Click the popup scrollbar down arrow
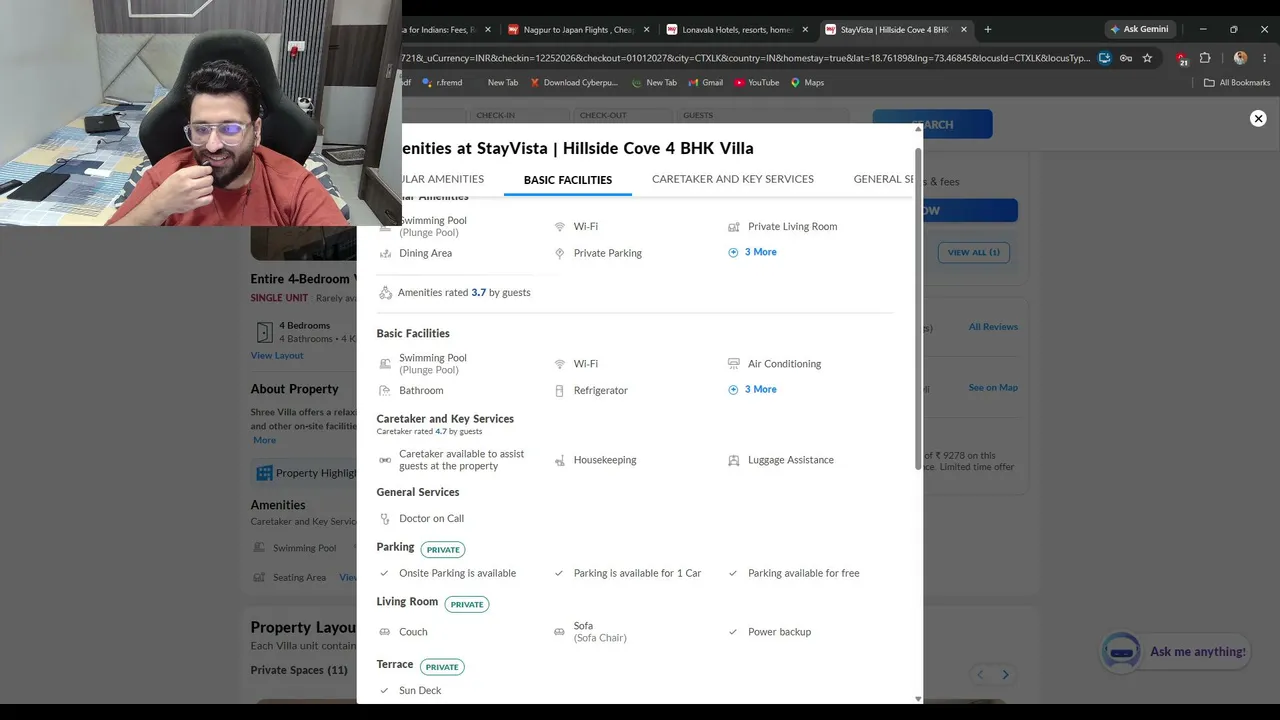Viewport: 1280px width, 720px height. point(918,698)
